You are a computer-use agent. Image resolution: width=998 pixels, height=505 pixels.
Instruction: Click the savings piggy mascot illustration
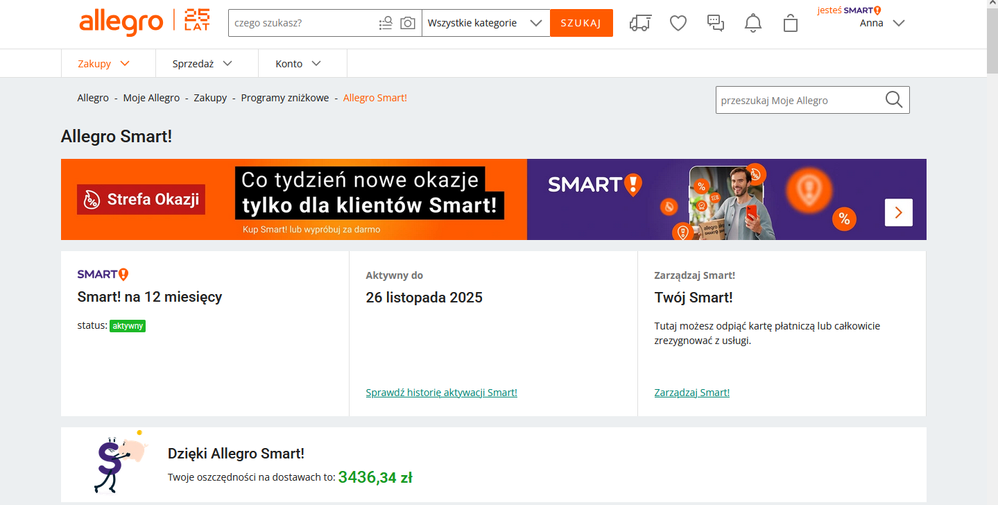(120, 462)
